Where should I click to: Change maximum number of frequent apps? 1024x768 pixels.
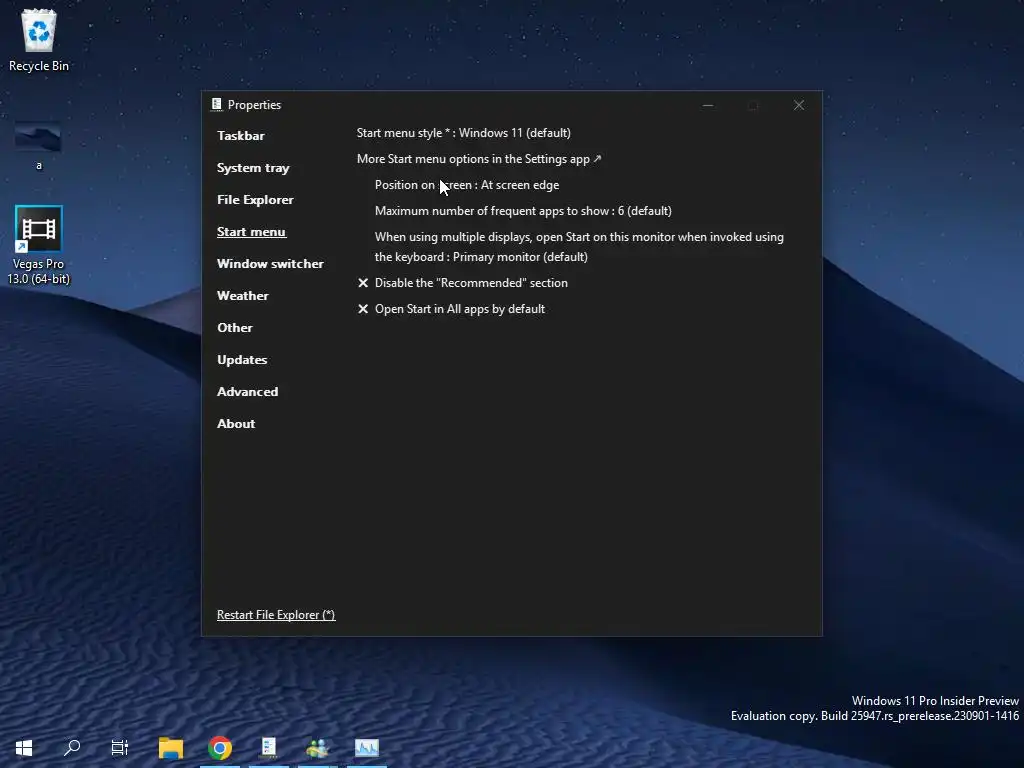point(523,211)
